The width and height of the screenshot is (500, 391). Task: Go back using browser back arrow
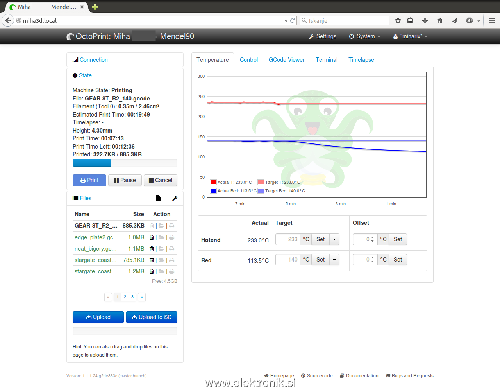point(8,21)
